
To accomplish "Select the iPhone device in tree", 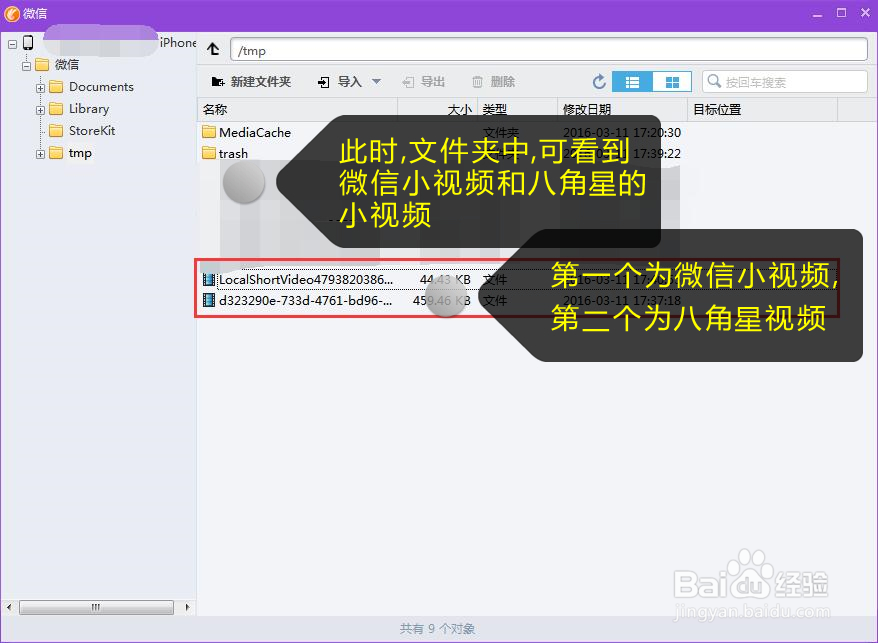I will pyautogui.click(x=178, y=43).
